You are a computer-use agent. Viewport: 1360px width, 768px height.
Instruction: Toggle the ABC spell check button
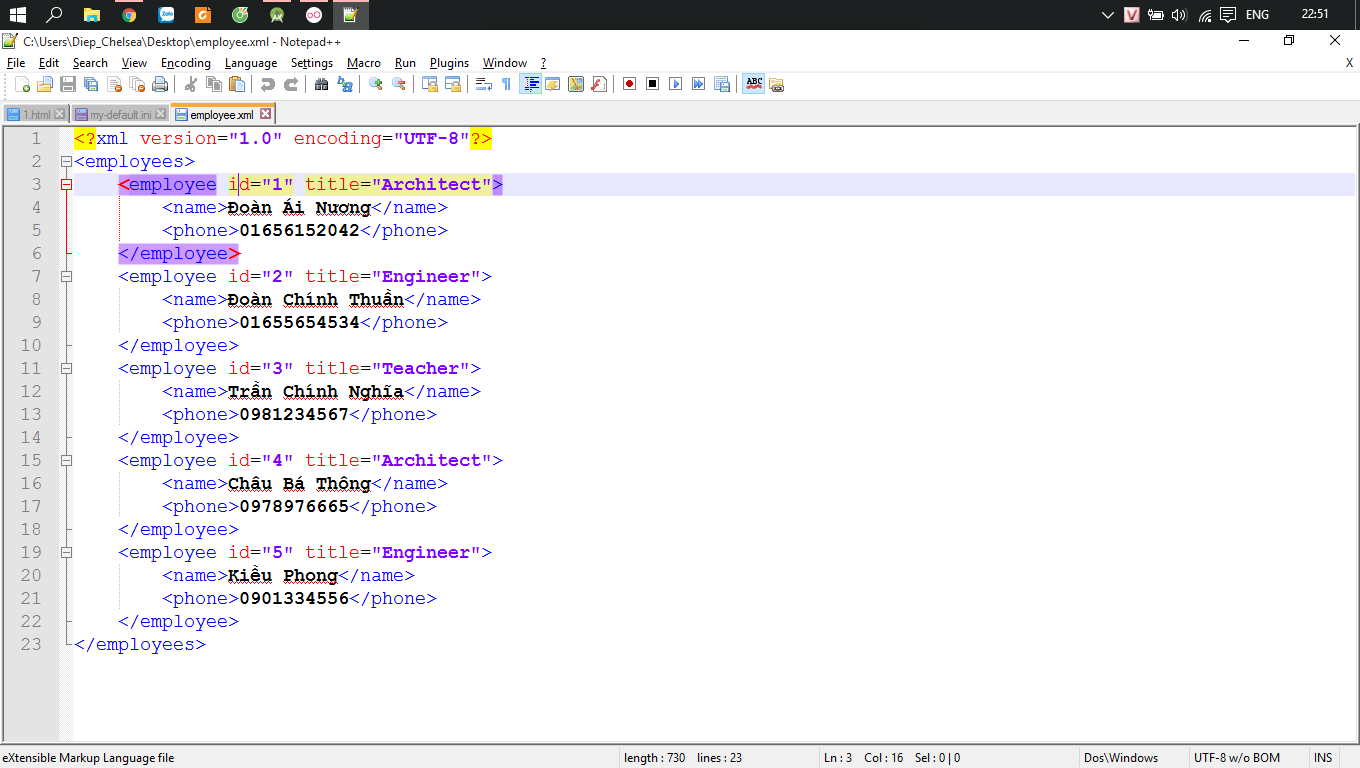point(754,85)
